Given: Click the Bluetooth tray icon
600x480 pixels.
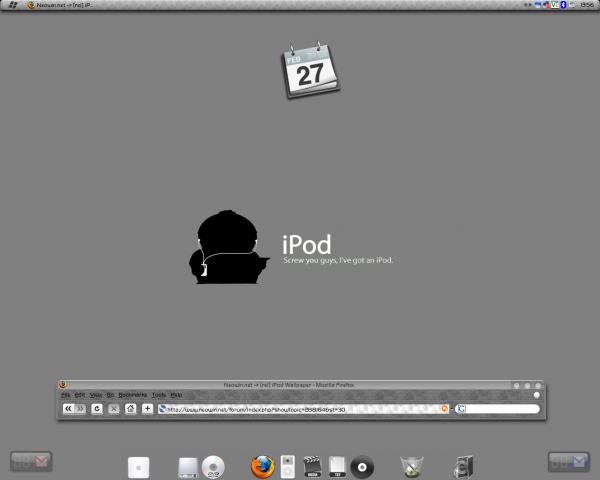Looking at the screenshot, I should [x=563, y=5].
